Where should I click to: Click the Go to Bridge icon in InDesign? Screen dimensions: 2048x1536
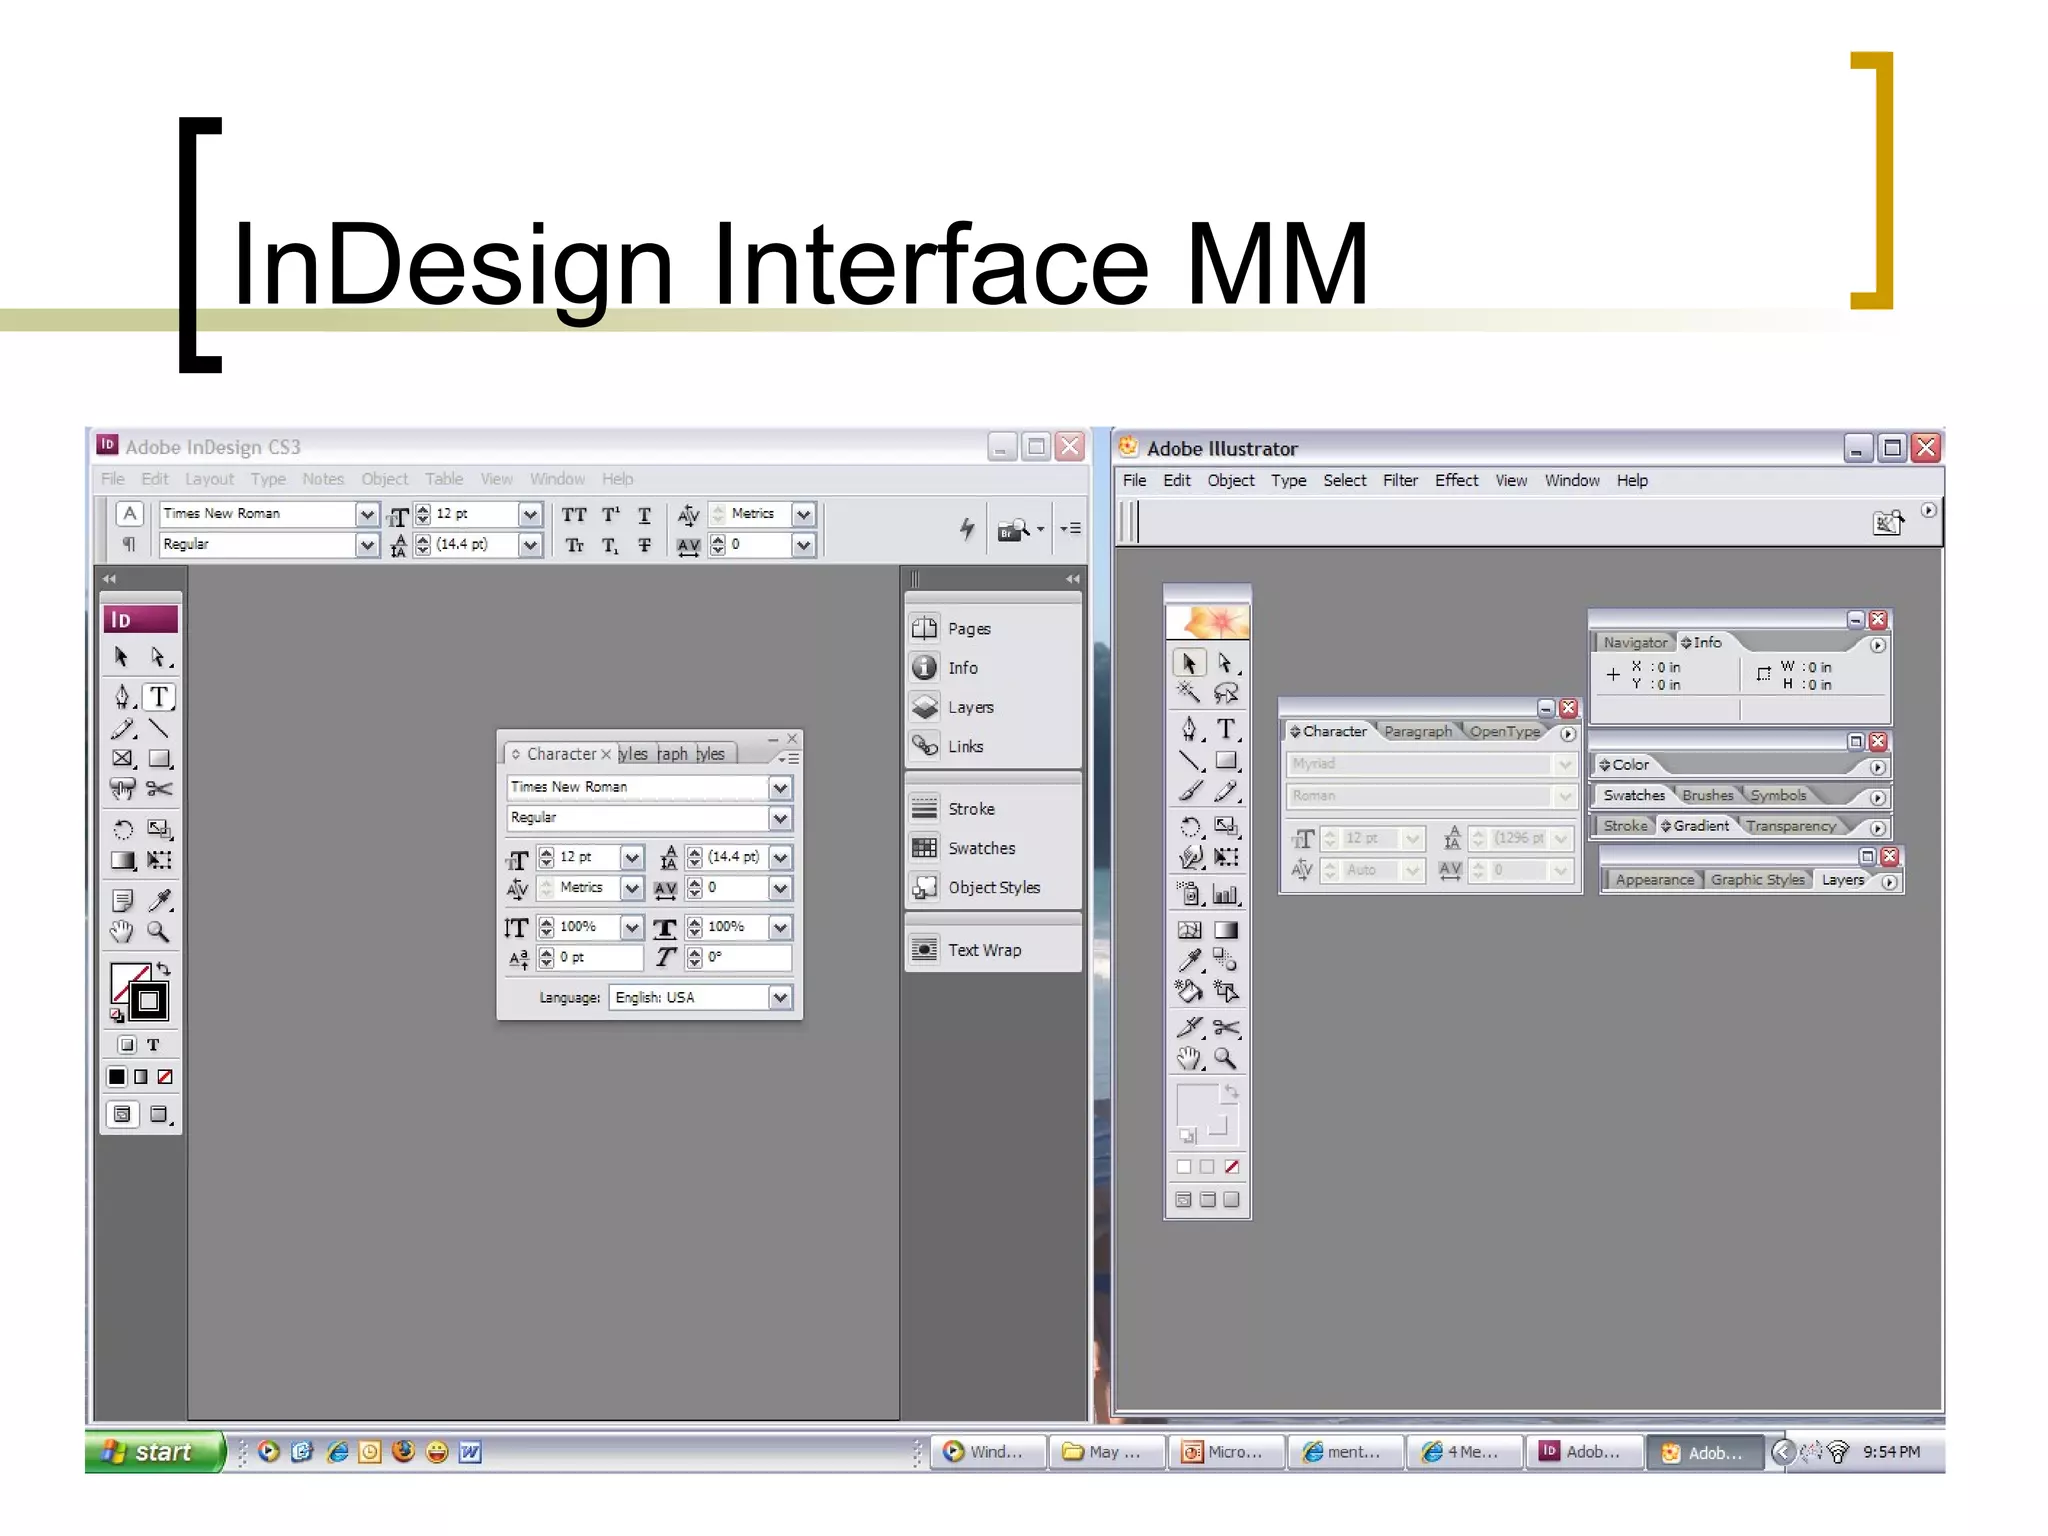tap(1012, 529)
